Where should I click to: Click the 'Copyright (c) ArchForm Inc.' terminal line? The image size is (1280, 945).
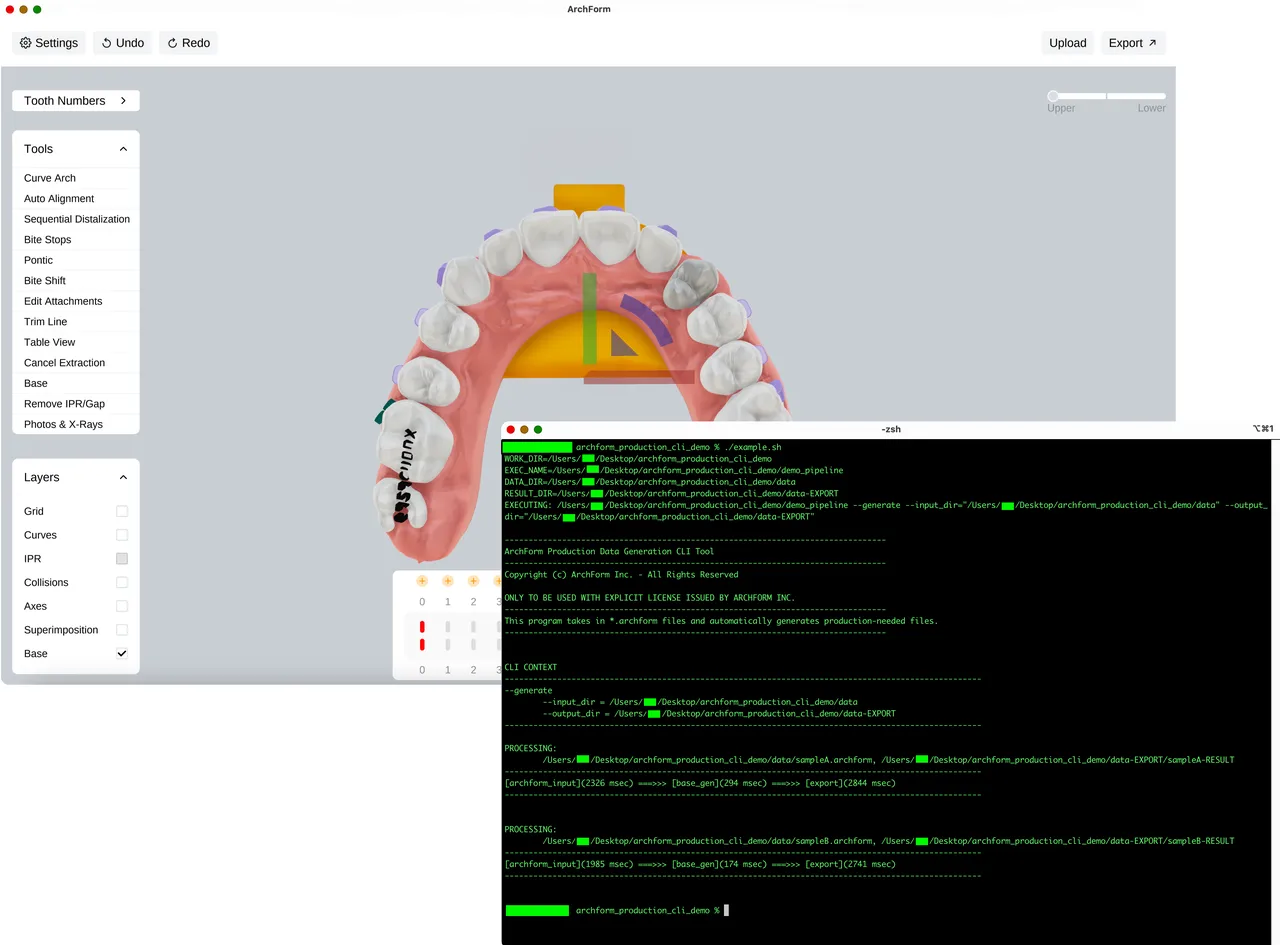point(621,574)
